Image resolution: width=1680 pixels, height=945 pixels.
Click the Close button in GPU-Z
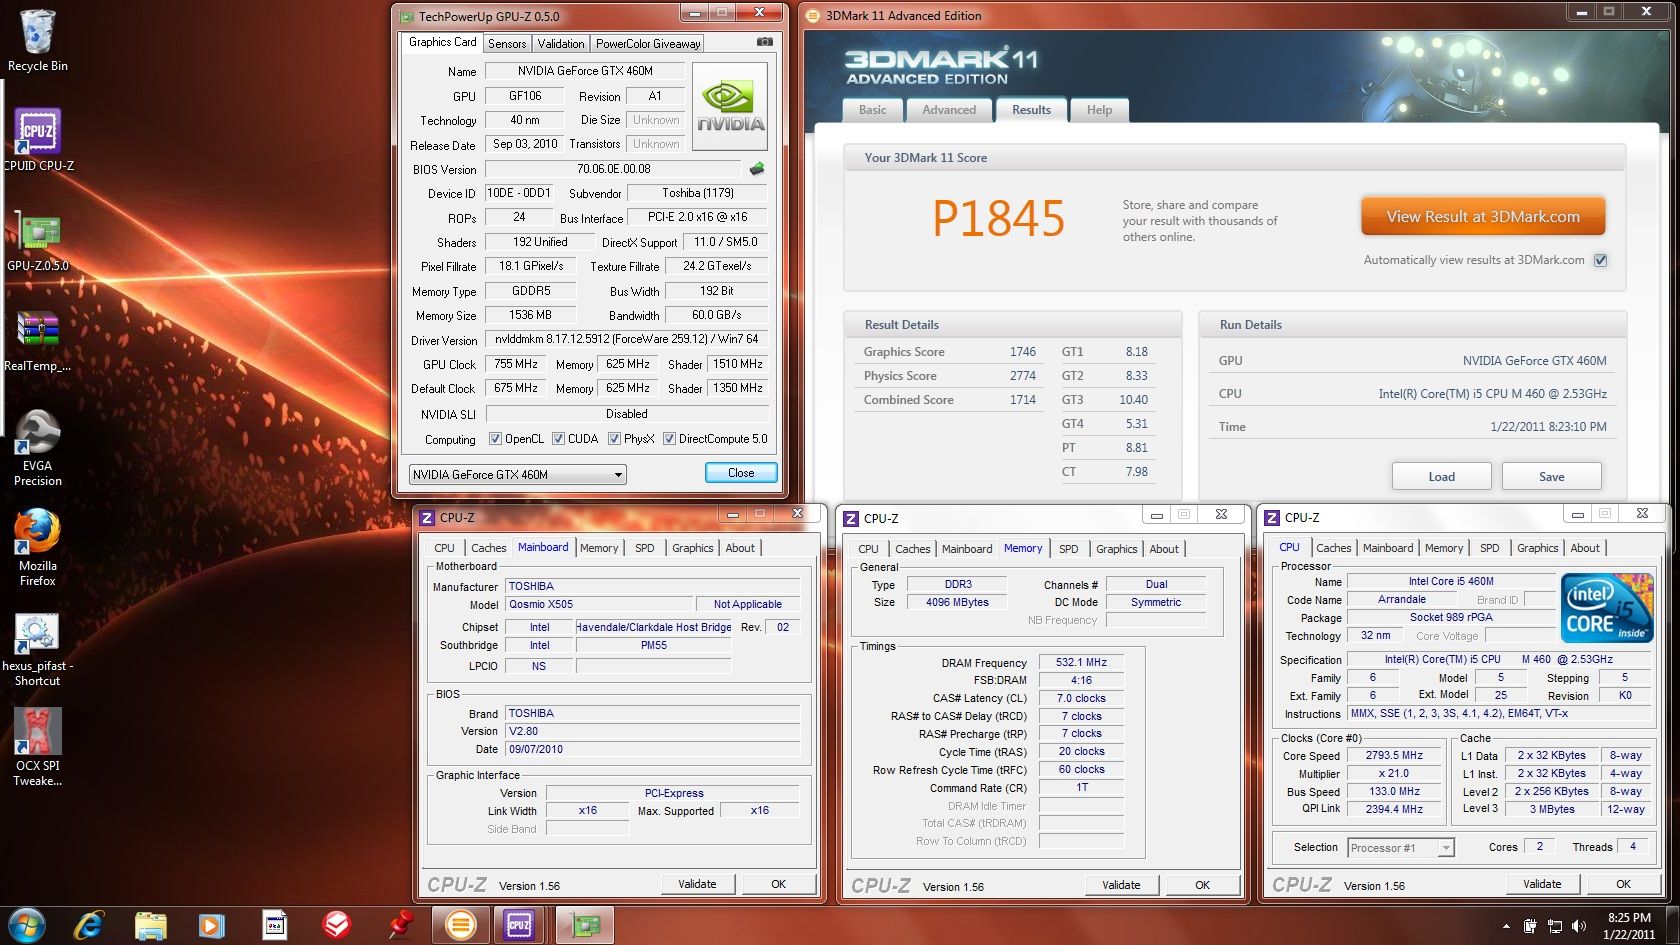point(741,473)
